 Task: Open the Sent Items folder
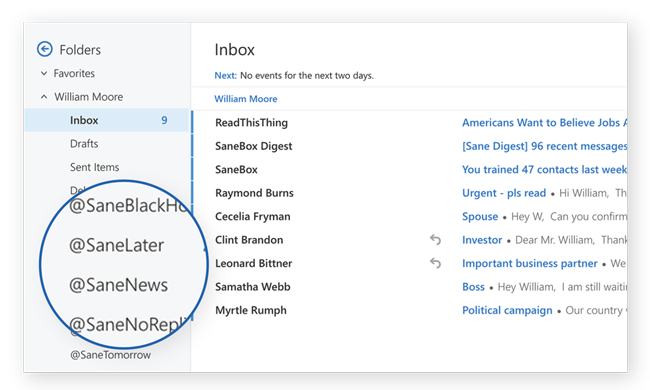point(95,167)
